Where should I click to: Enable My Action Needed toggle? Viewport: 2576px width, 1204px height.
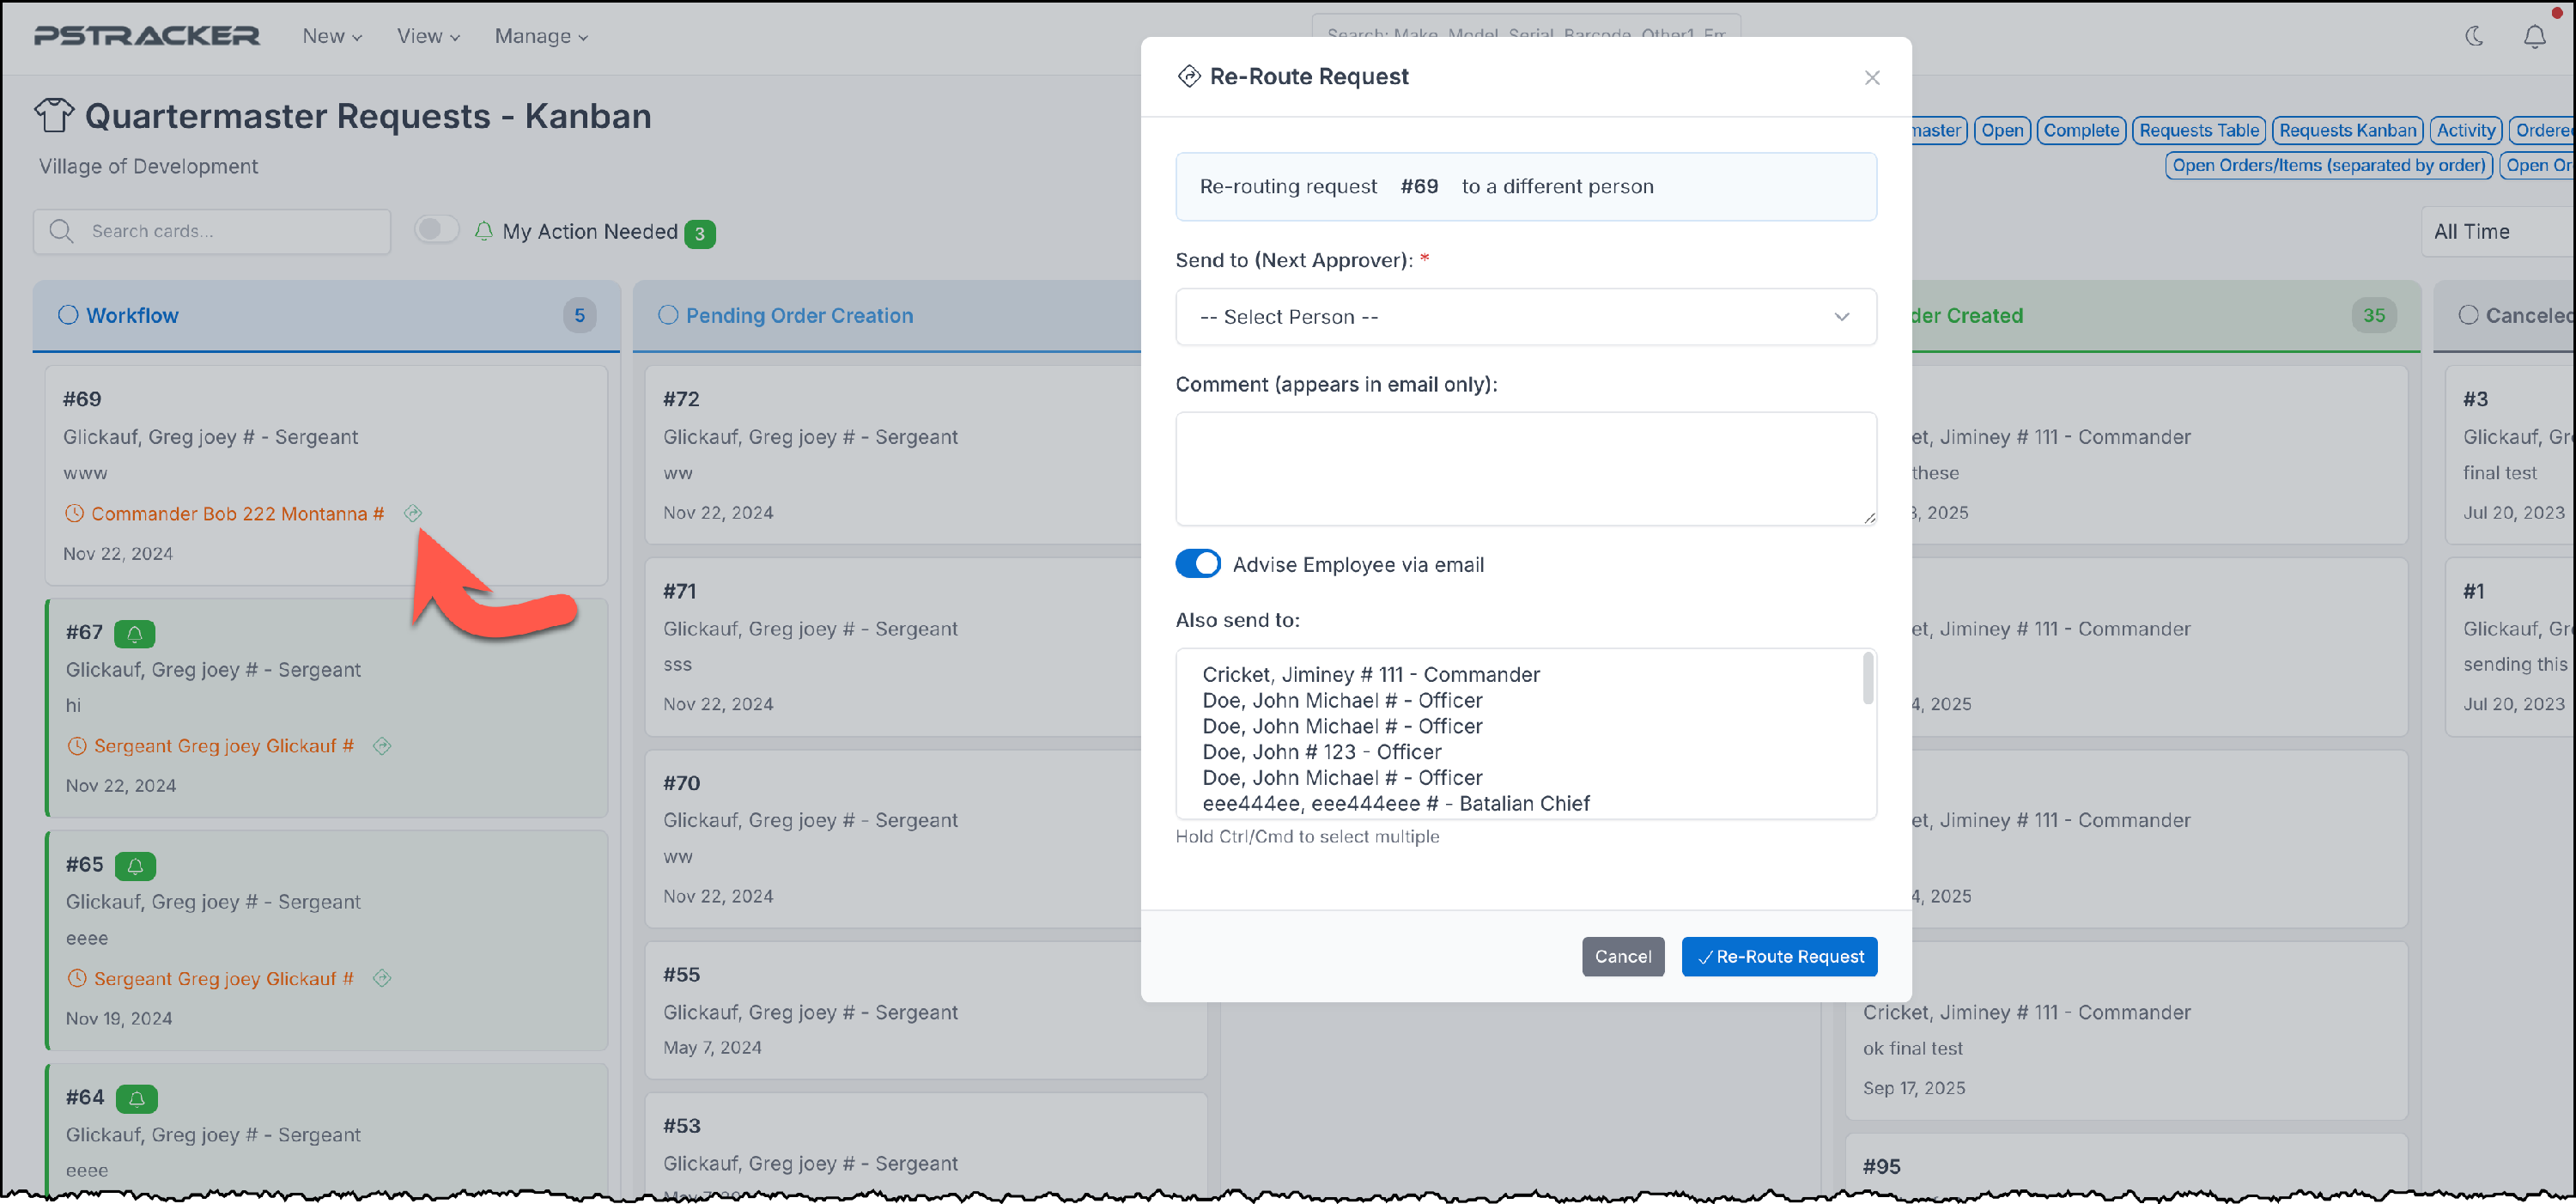437,230
